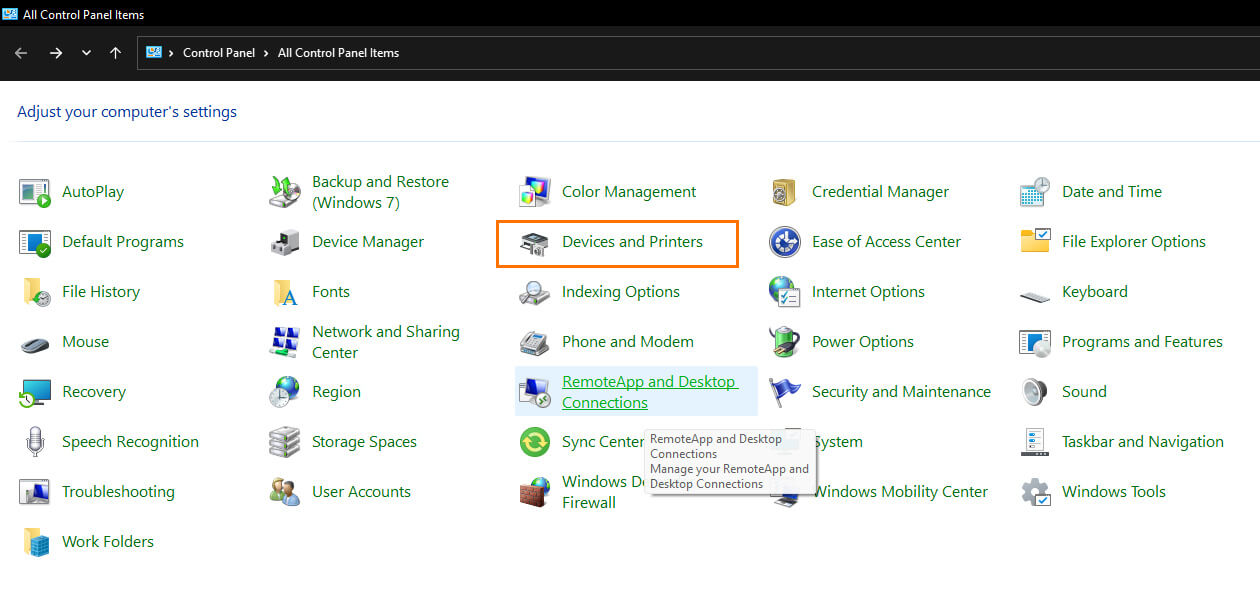
Task: Open the Keyboard link text
Action: [x=1095, y=292]
